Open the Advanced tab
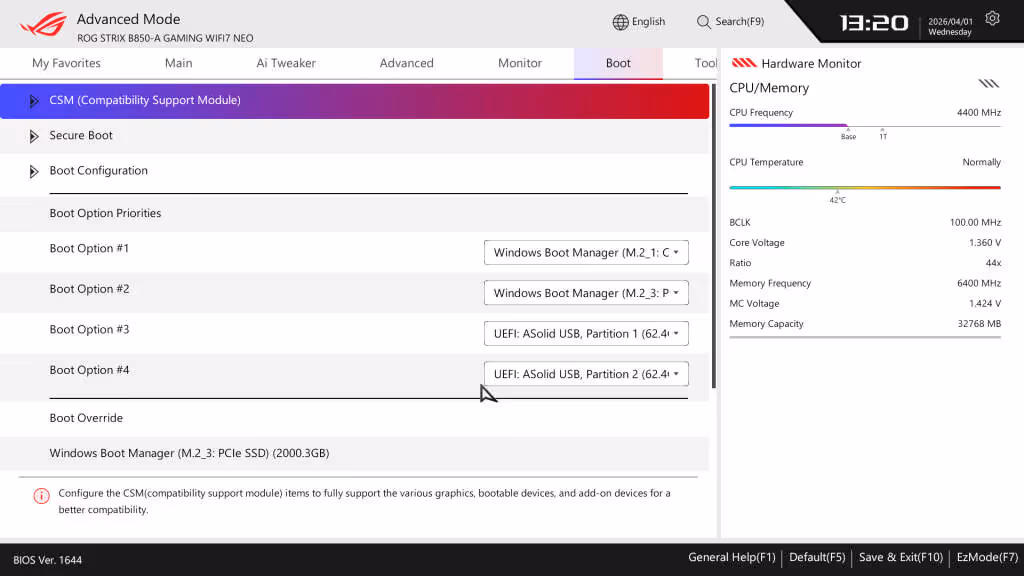Image resolution: width=1024 pixels, height=576 pixels. click(x=406, y=63)
